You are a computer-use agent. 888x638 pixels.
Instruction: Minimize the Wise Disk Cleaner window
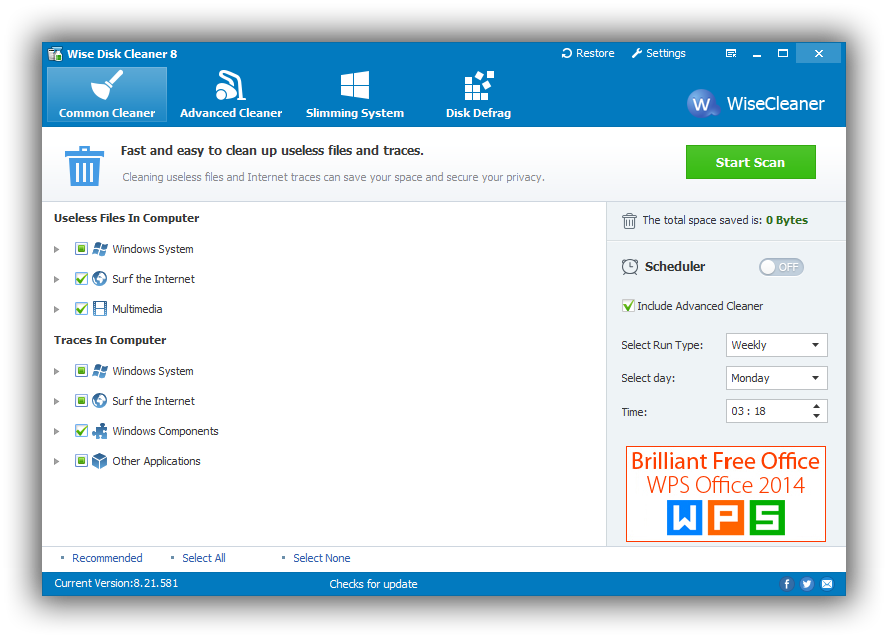pyautogui.click(x=757, y=54)
